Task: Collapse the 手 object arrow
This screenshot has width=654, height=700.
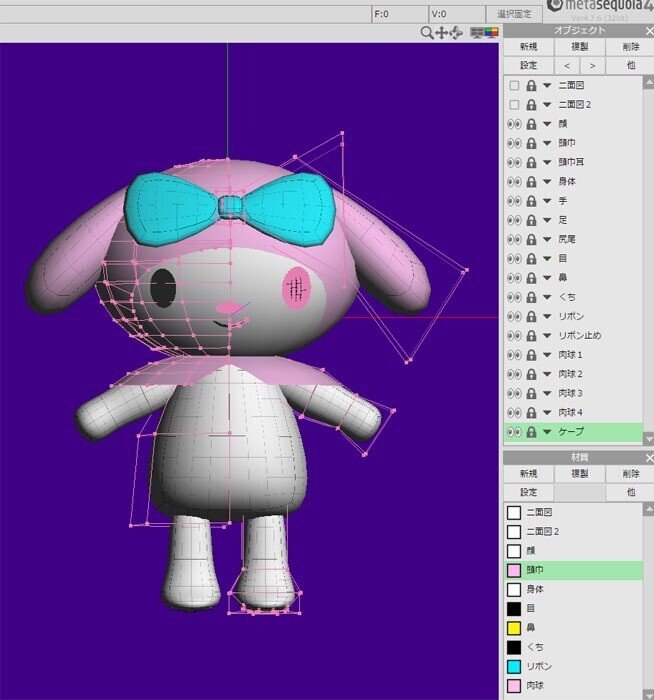Action: [547, 201]
